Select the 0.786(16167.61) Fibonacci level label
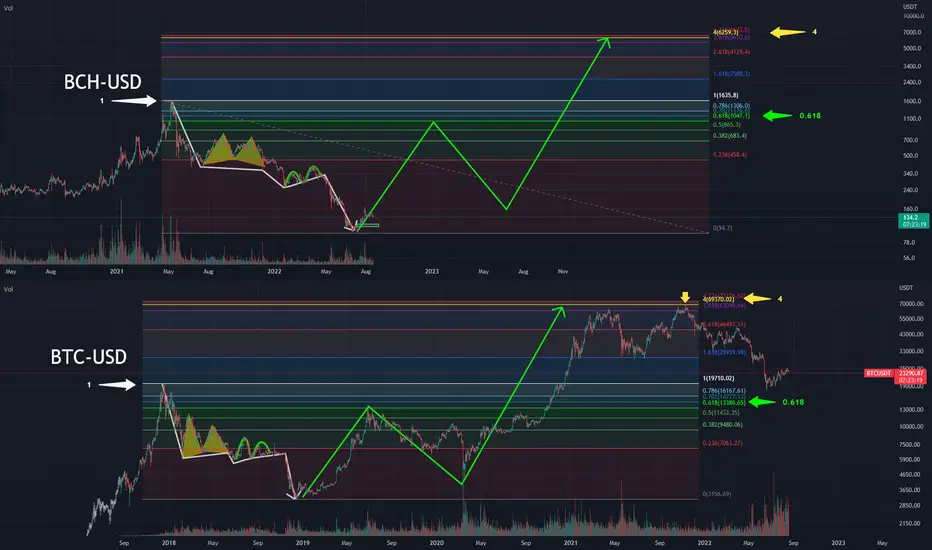 pos(724,391)
